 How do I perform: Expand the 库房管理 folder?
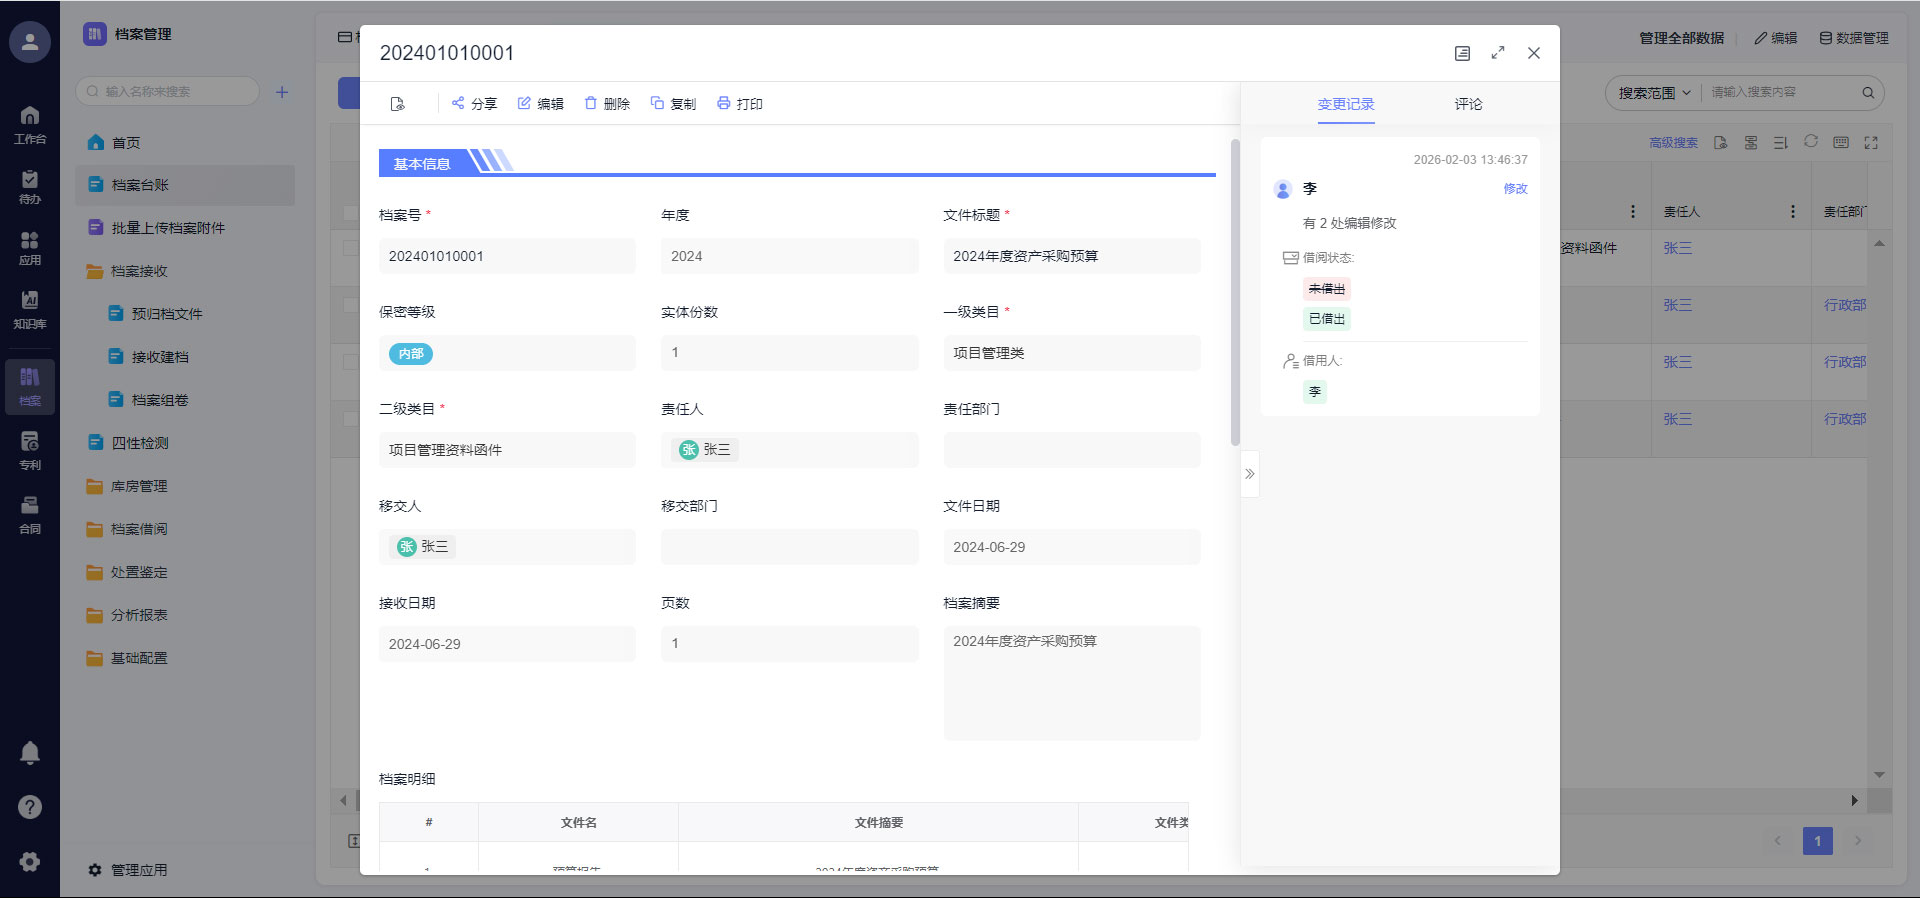pyautogui.click(x=139, y=486)
